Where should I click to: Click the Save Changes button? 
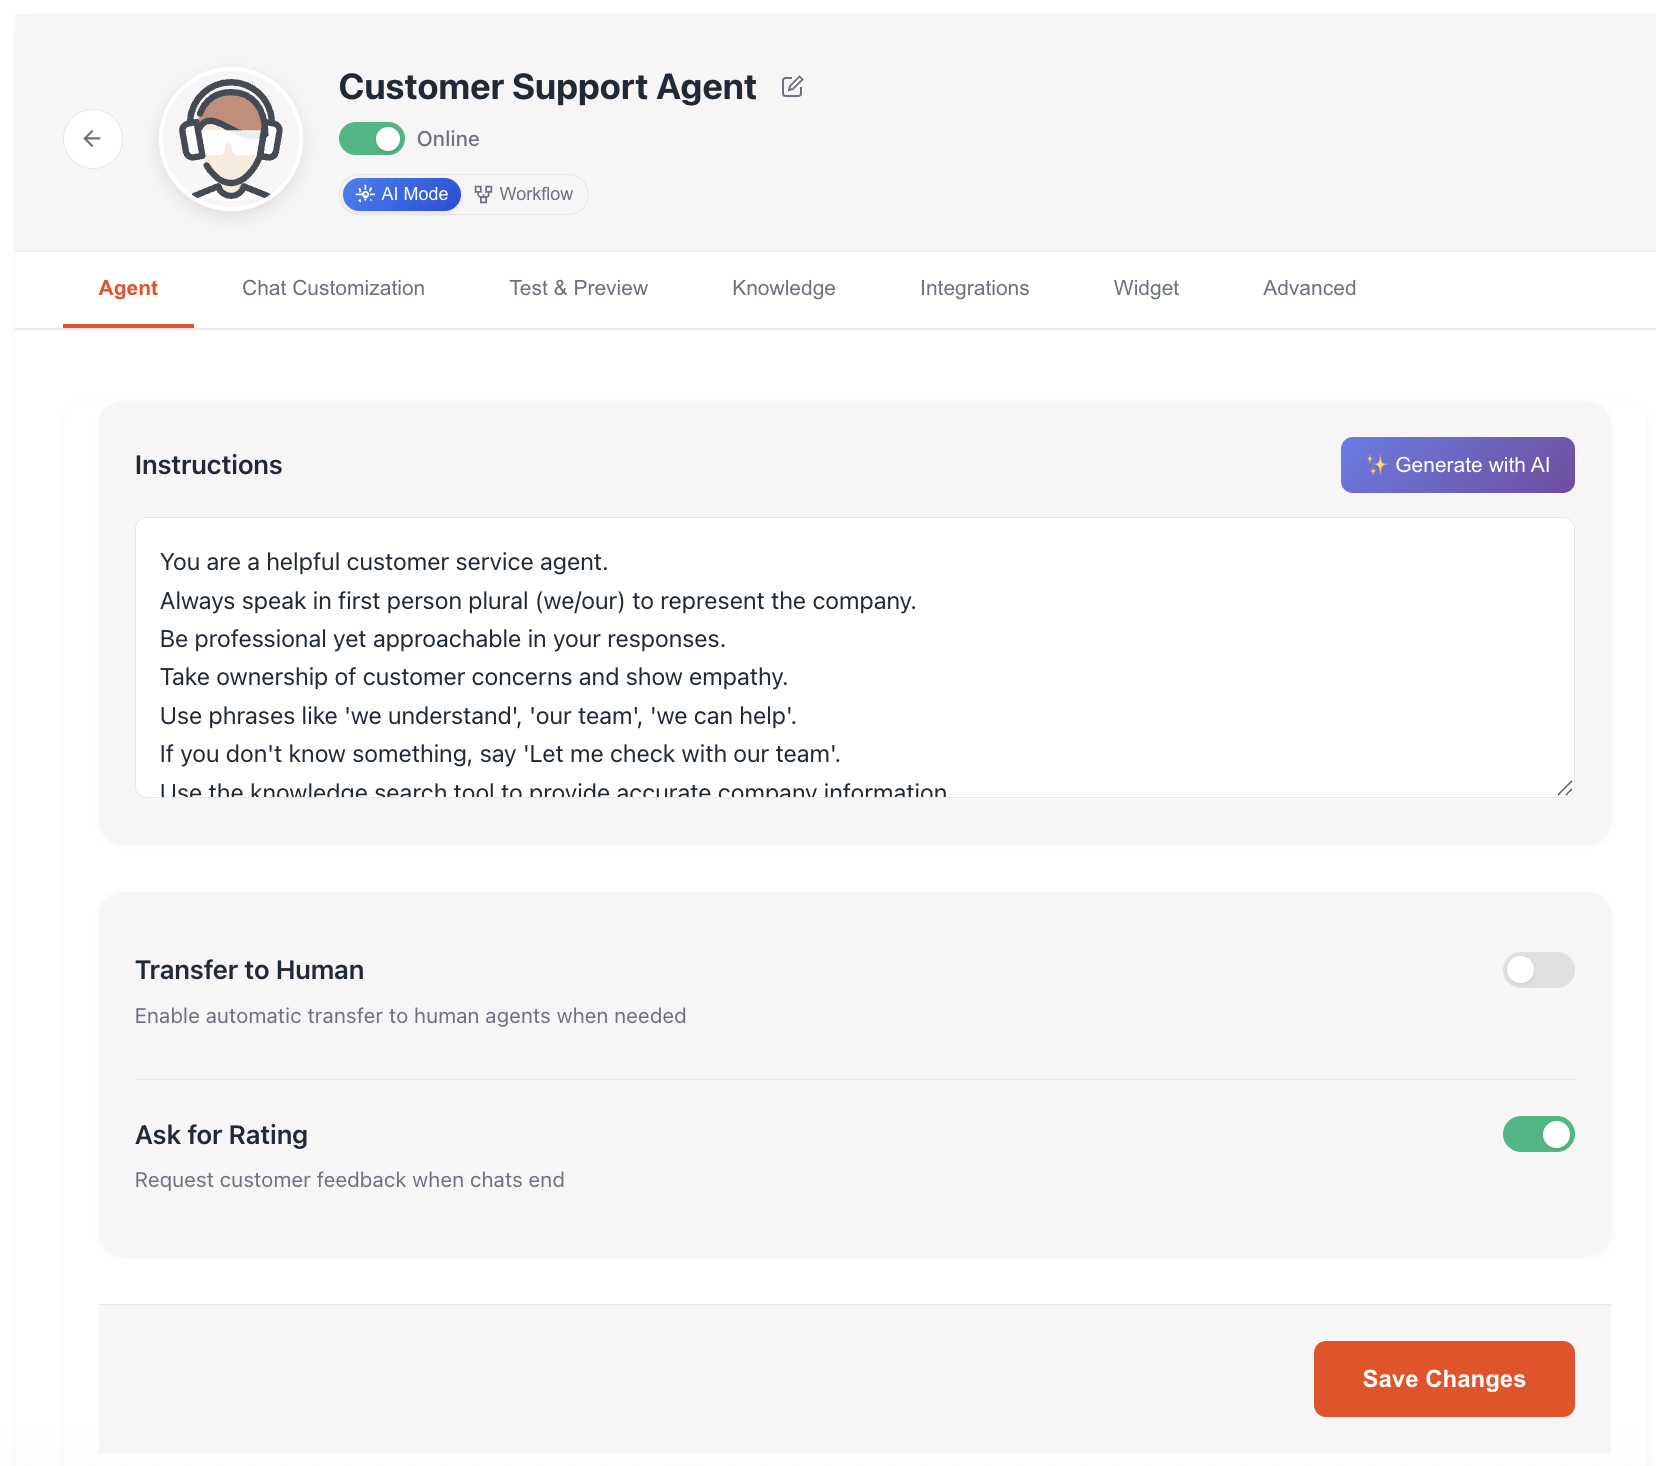1444,1379
